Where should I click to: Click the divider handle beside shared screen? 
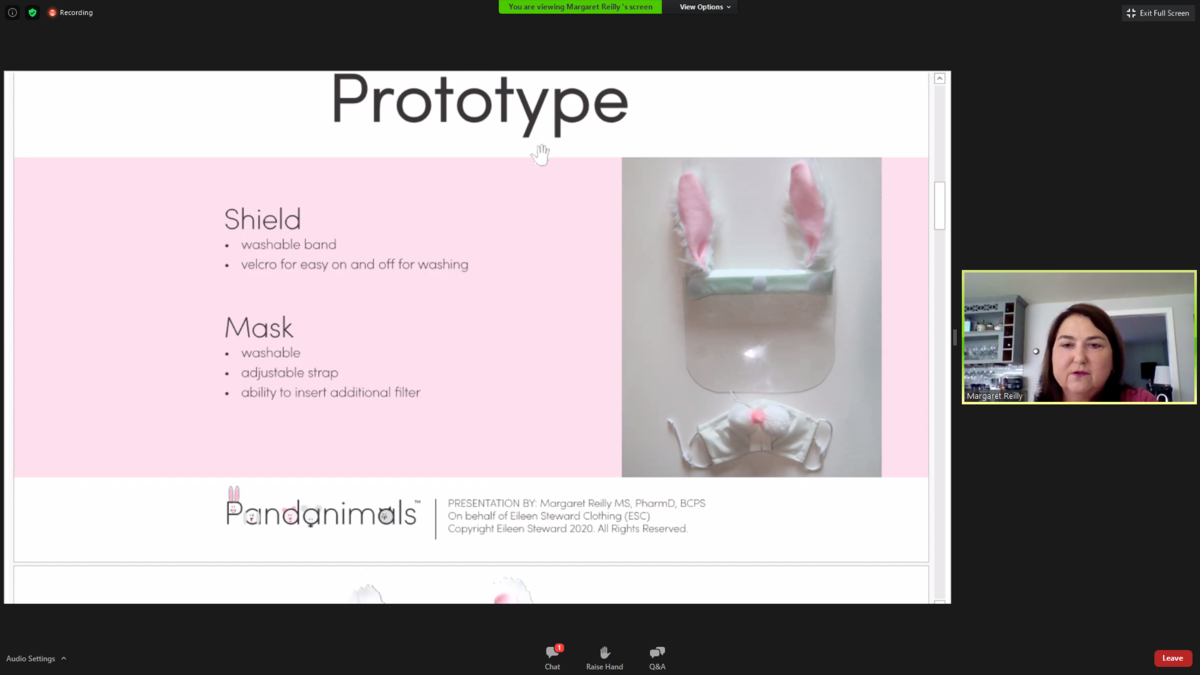pos(954,338)
